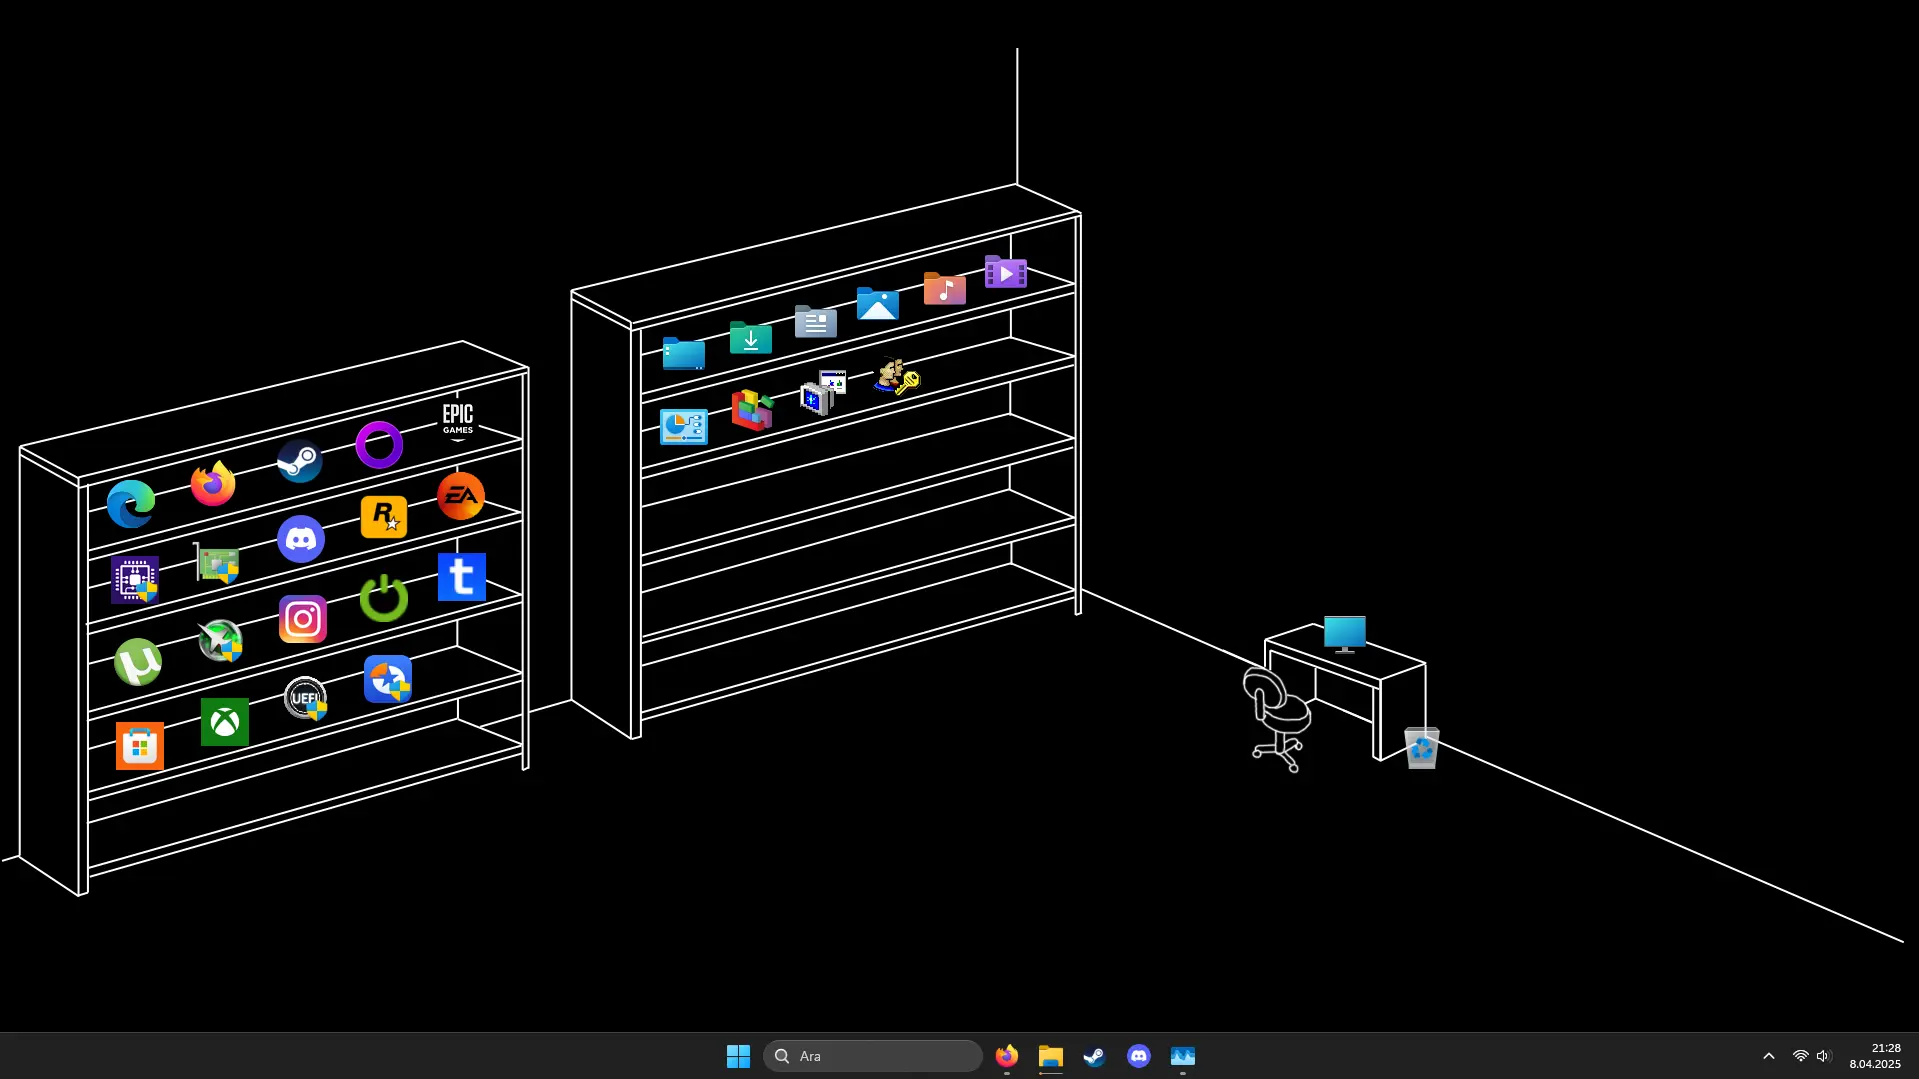
Task: Open File Explorer from the taskbar
Action: [1050, 1056]
